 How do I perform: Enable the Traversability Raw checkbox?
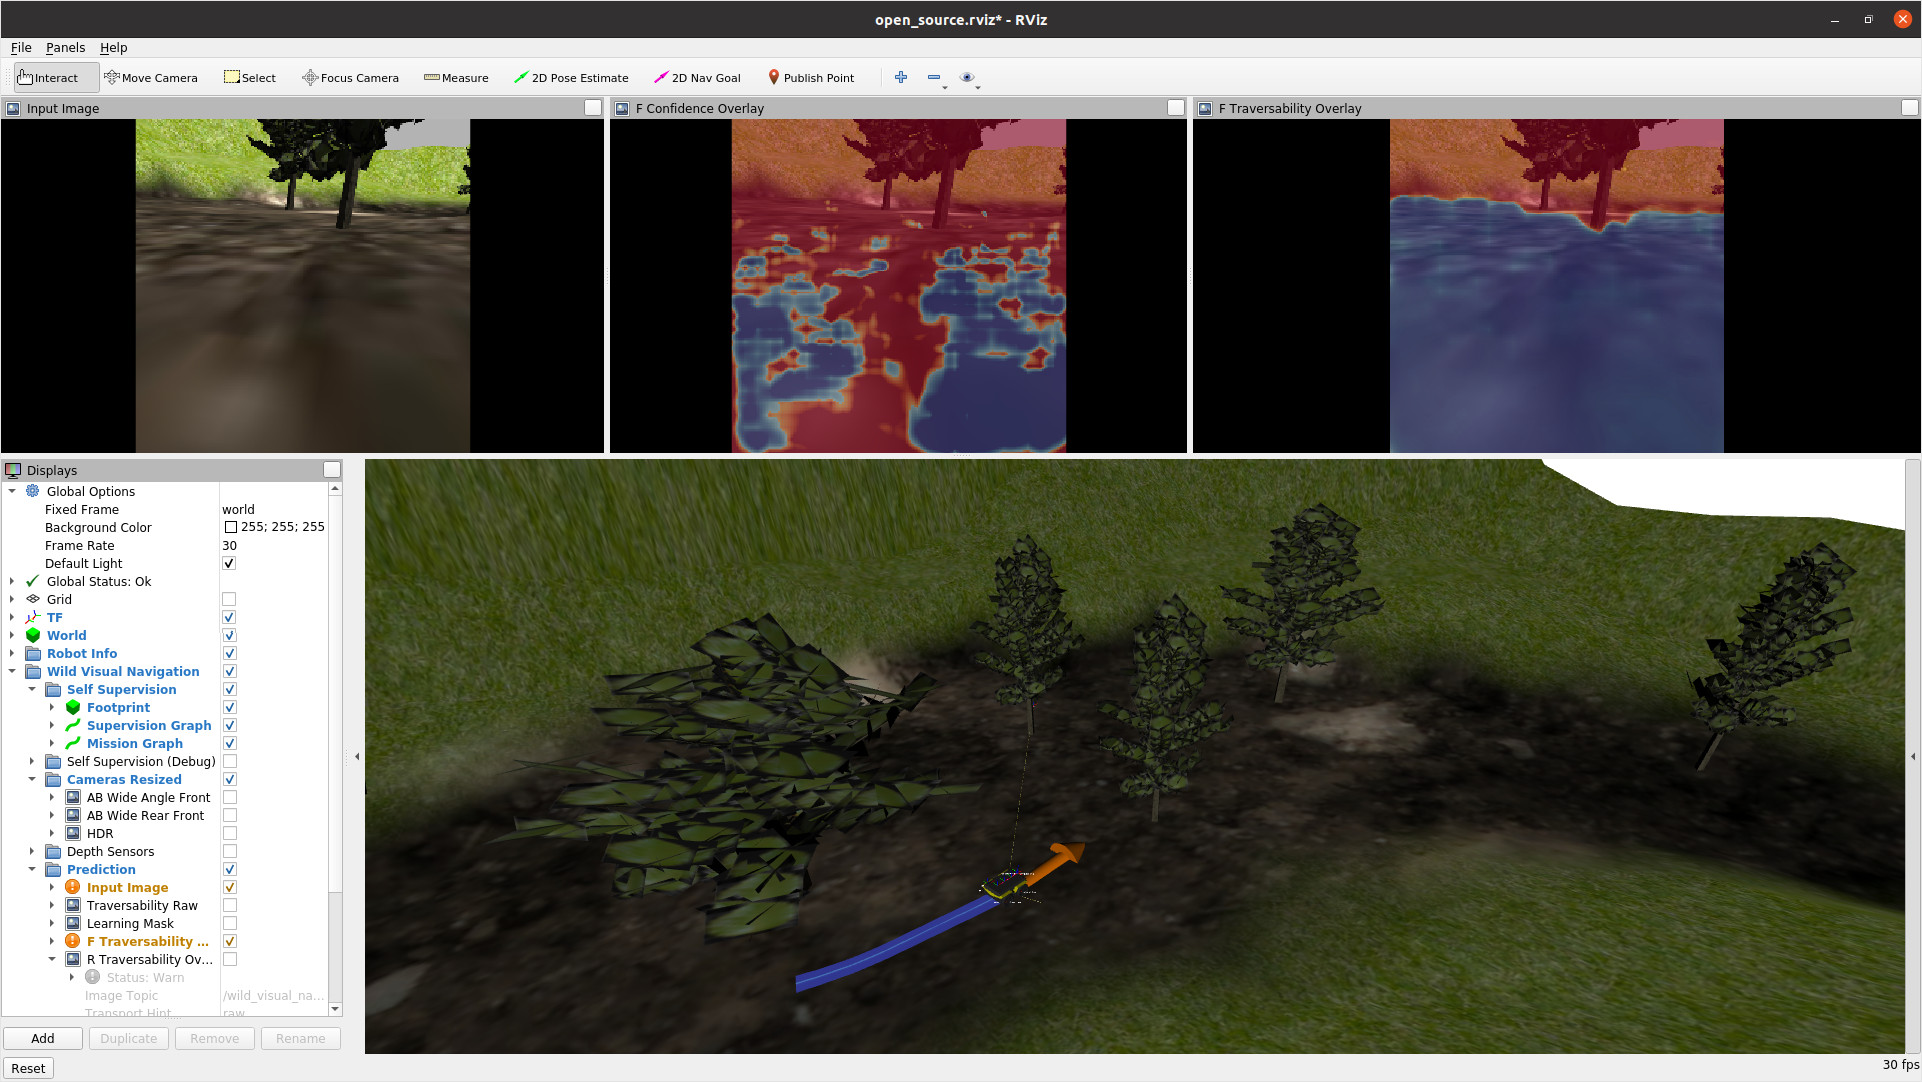(x=229, y=906)
